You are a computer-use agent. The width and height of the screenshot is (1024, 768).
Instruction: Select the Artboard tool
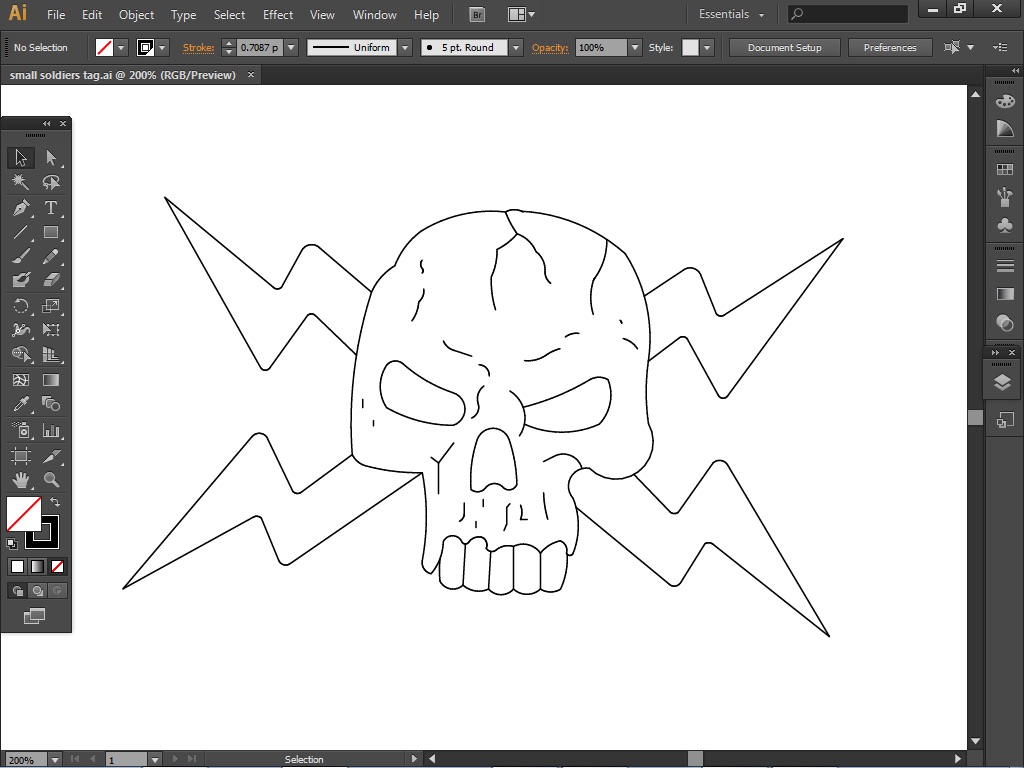click(x=20, y=456)
